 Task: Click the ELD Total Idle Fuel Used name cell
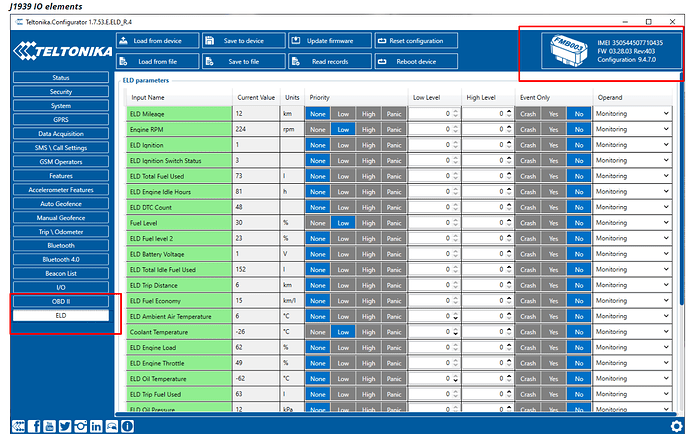(x=180, y=269)
